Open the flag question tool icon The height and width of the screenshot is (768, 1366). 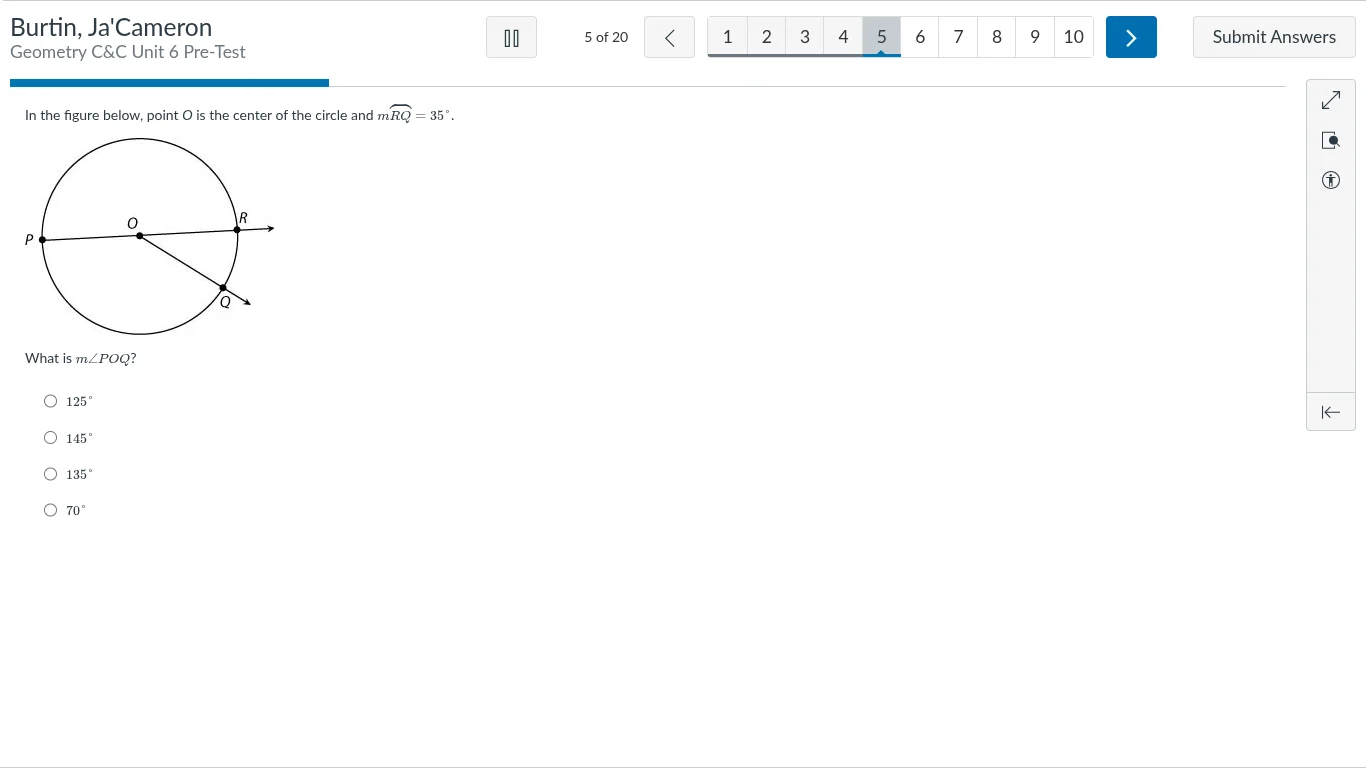click(1330, 141)
